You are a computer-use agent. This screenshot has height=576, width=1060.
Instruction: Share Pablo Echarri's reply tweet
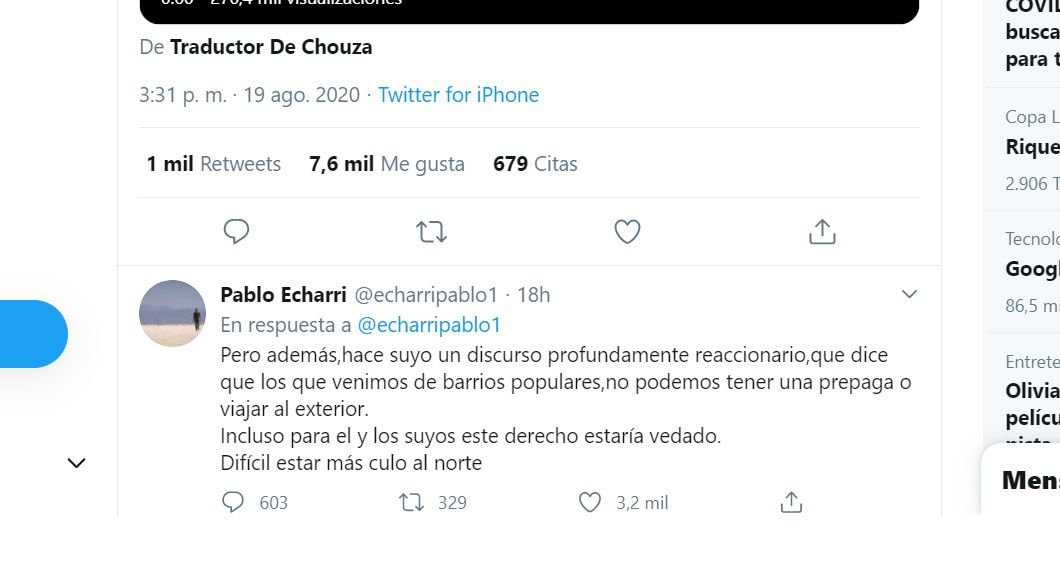tap(791, 502)
